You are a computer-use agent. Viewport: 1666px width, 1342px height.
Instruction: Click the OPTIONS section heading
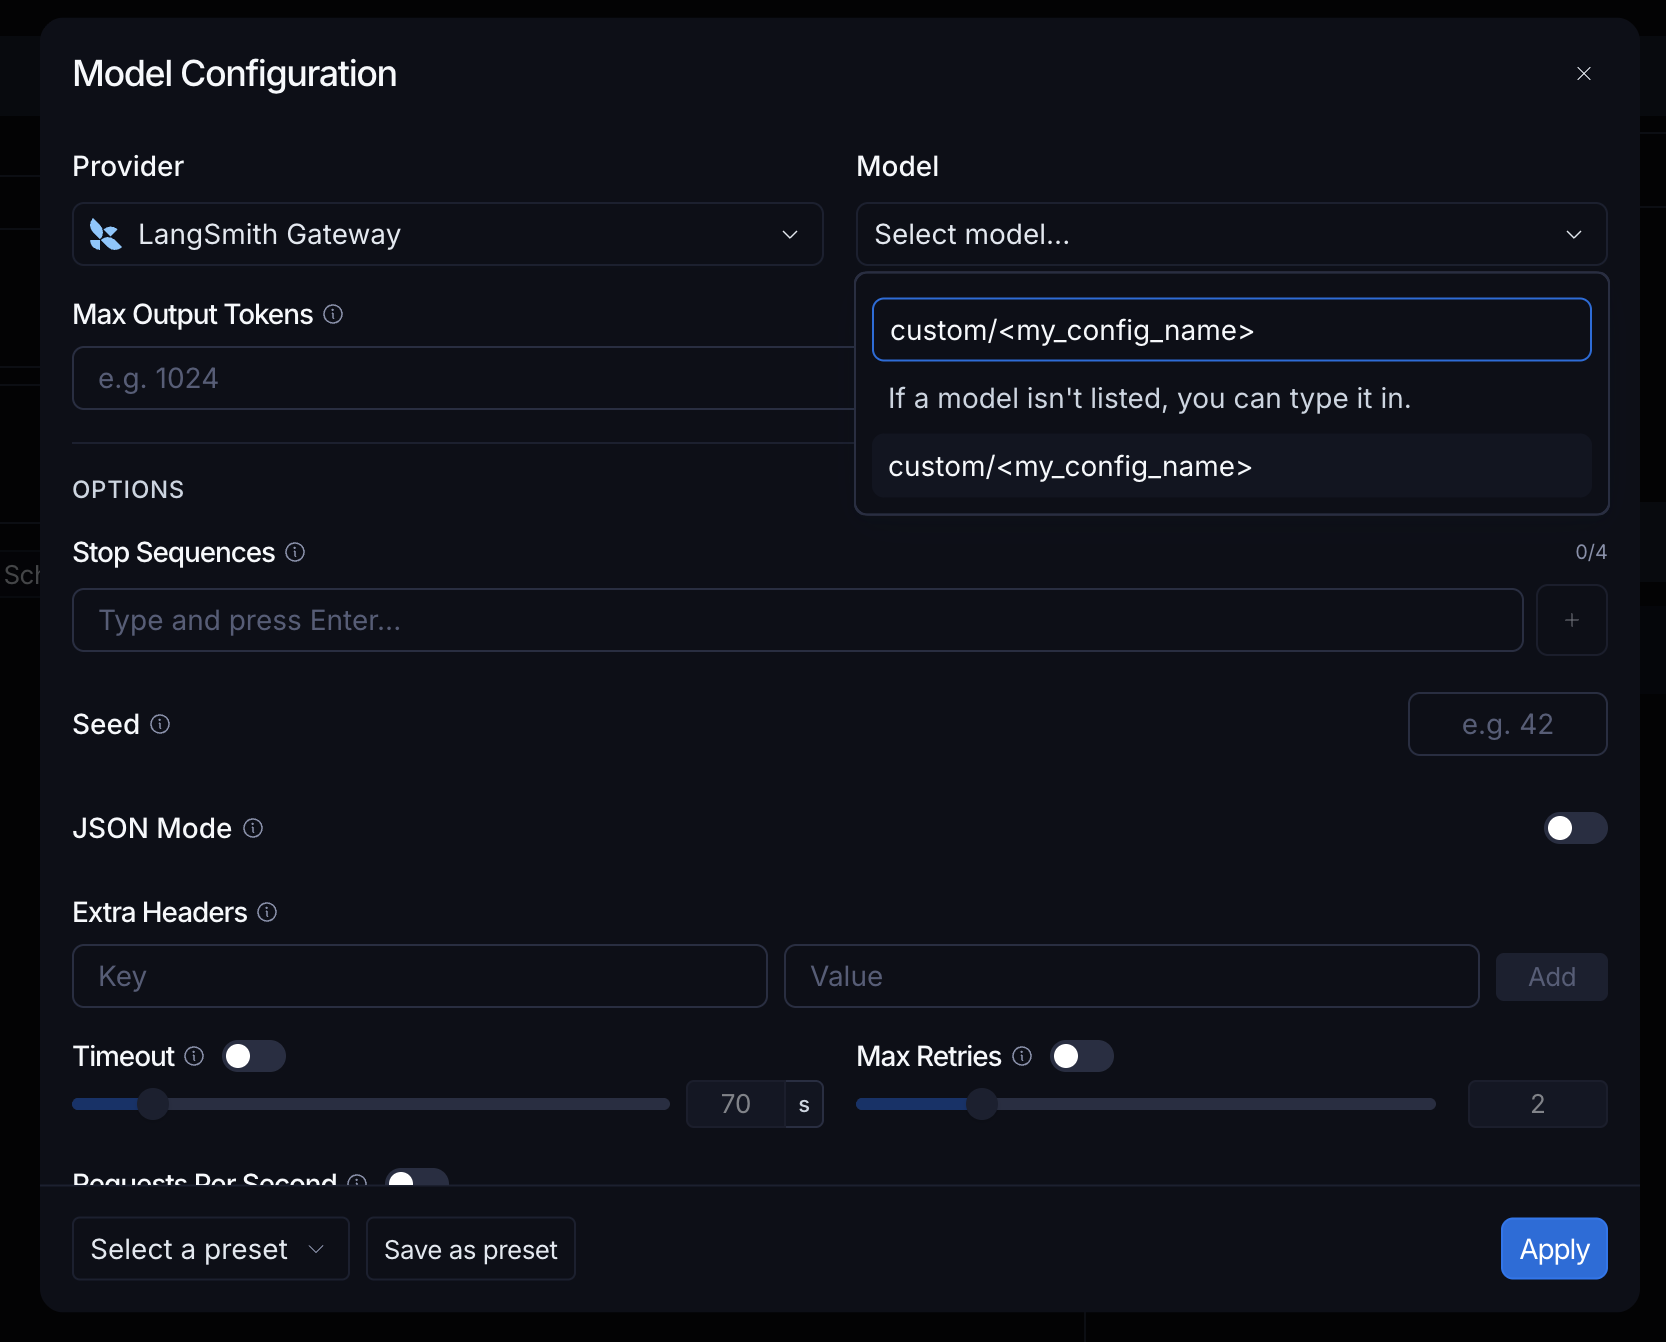128,490
